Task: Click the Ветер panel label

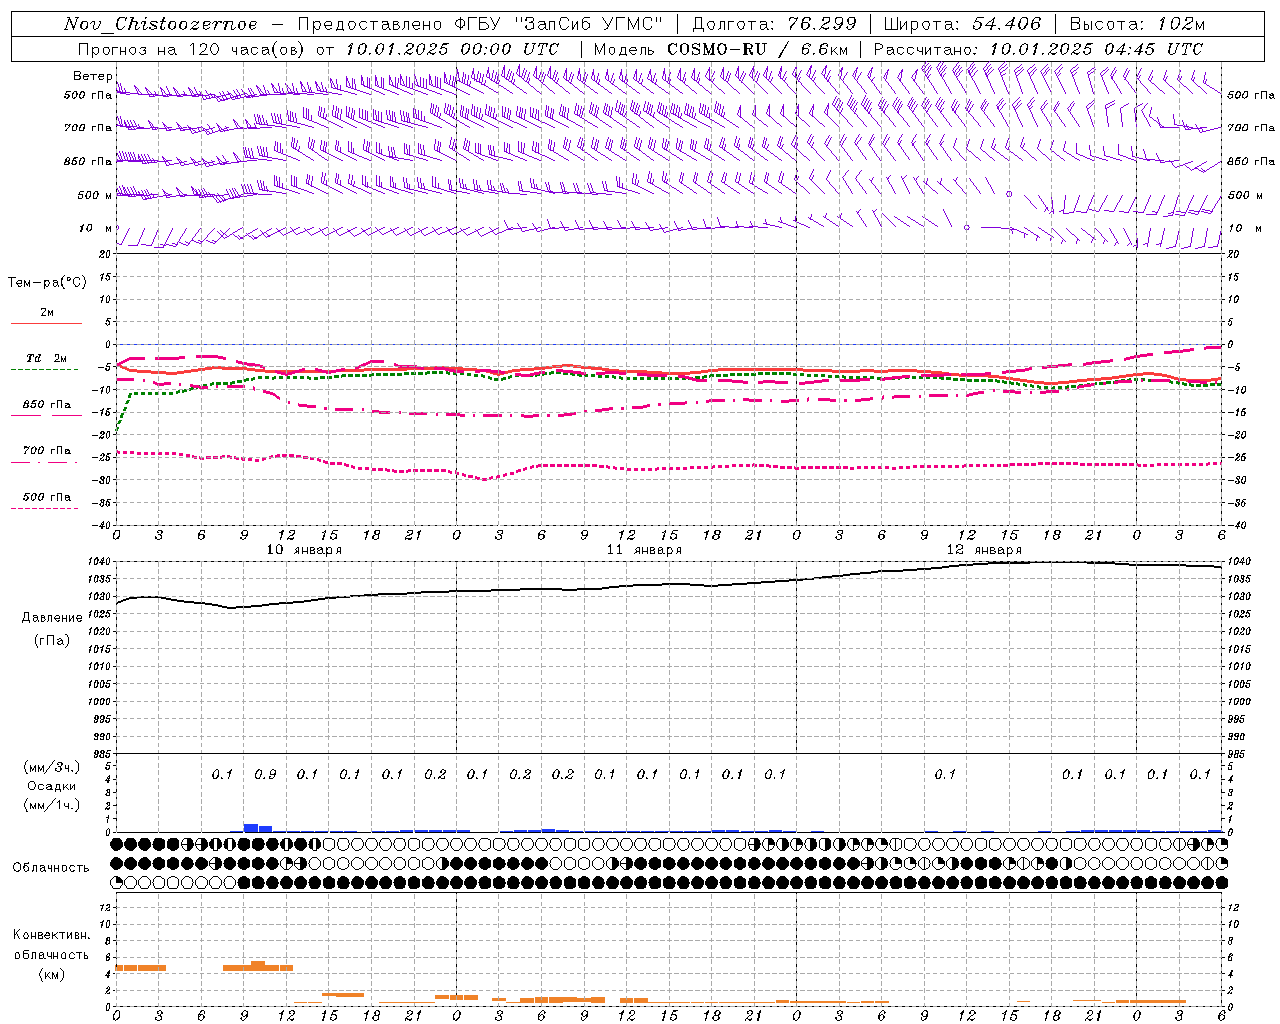Action: pos(92,76)
